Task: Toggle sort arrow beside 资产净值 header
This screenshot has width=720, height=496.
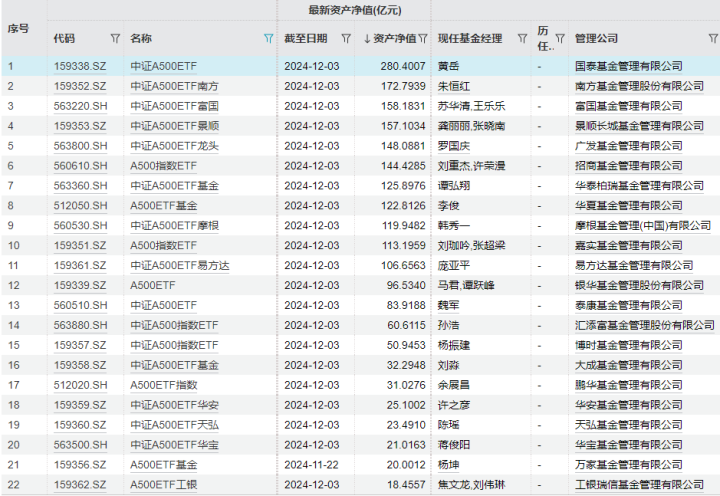Action: (x=367, y=39)
